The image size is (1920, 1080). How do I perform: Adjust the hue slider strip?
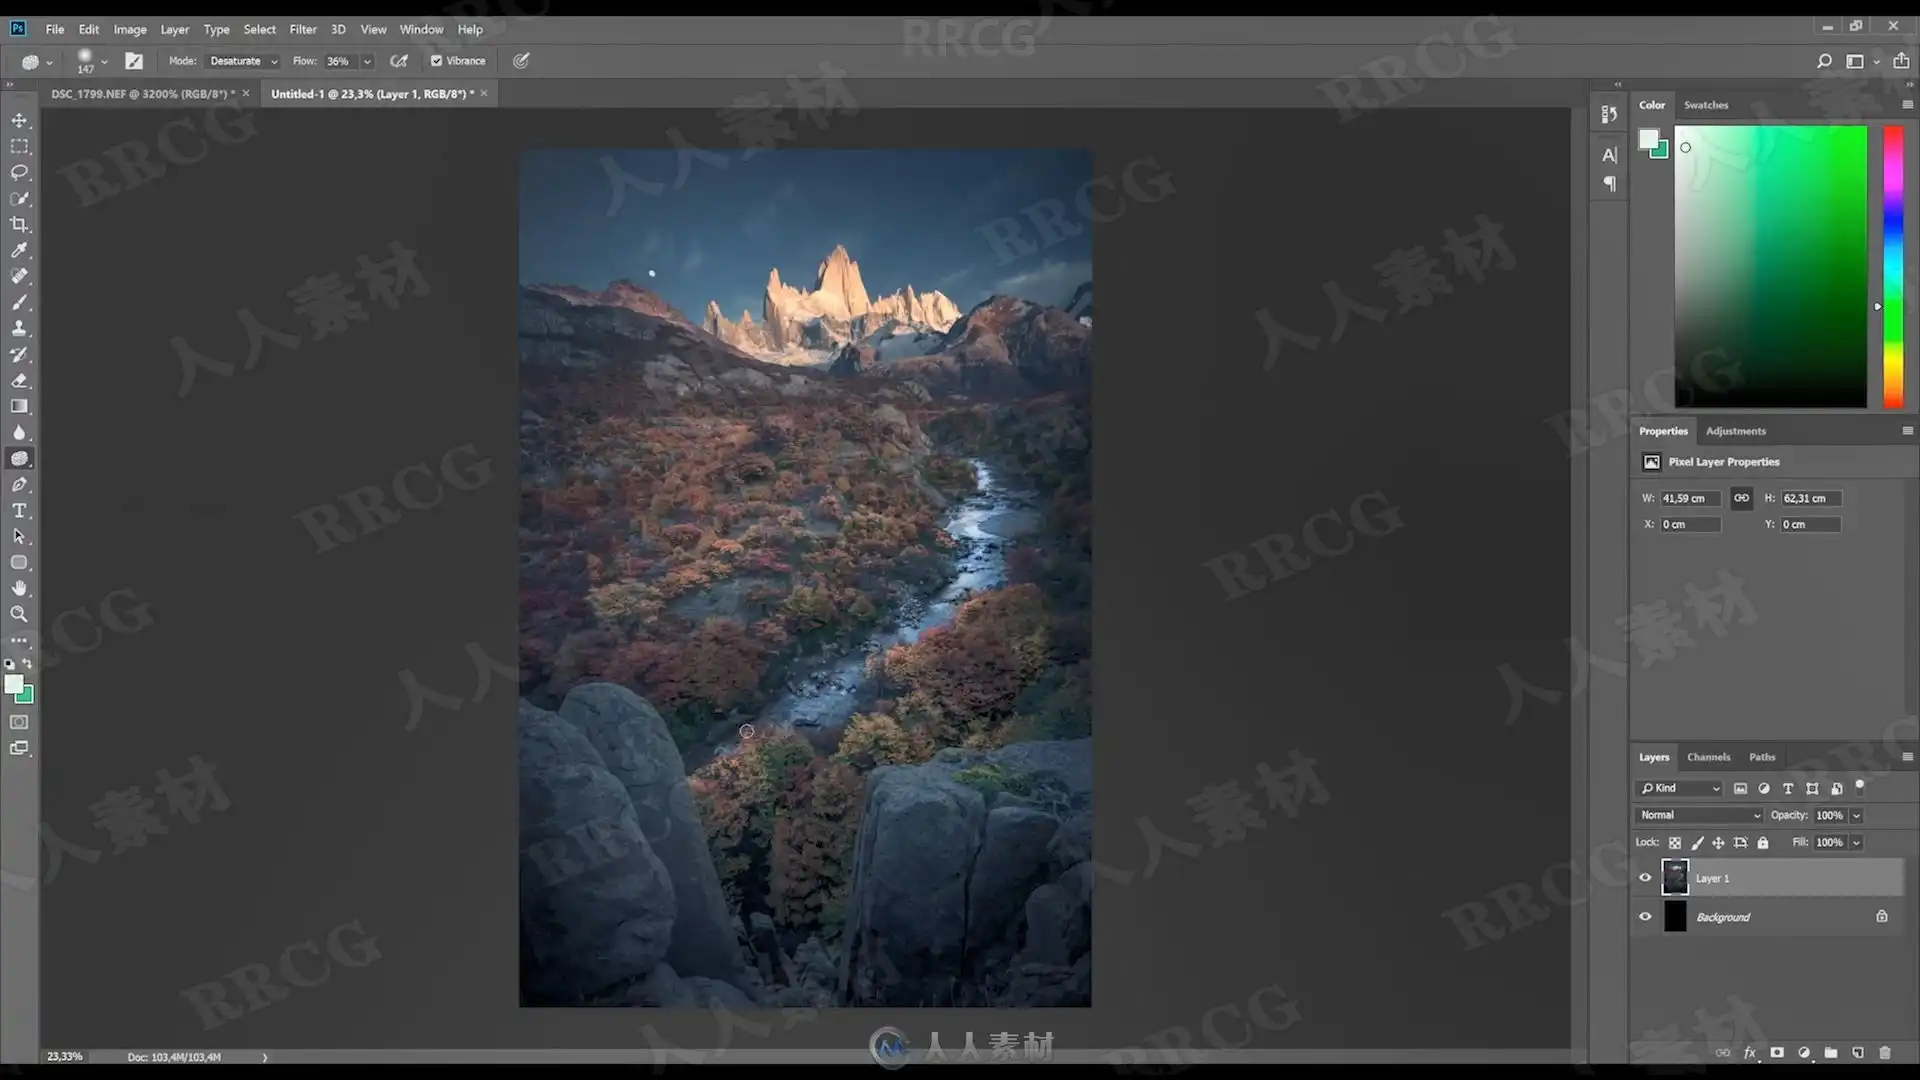point(1893,266)
